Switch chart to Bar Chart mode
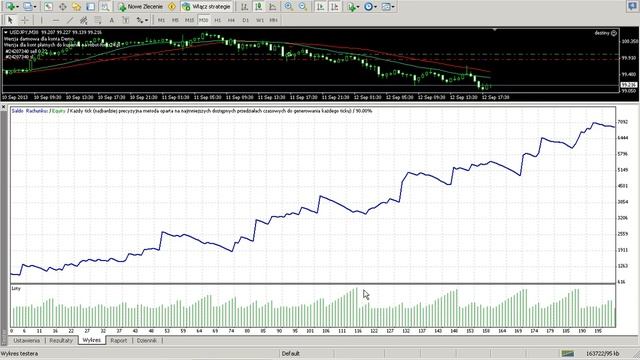 pyautogui.click(x=244, y=7)
